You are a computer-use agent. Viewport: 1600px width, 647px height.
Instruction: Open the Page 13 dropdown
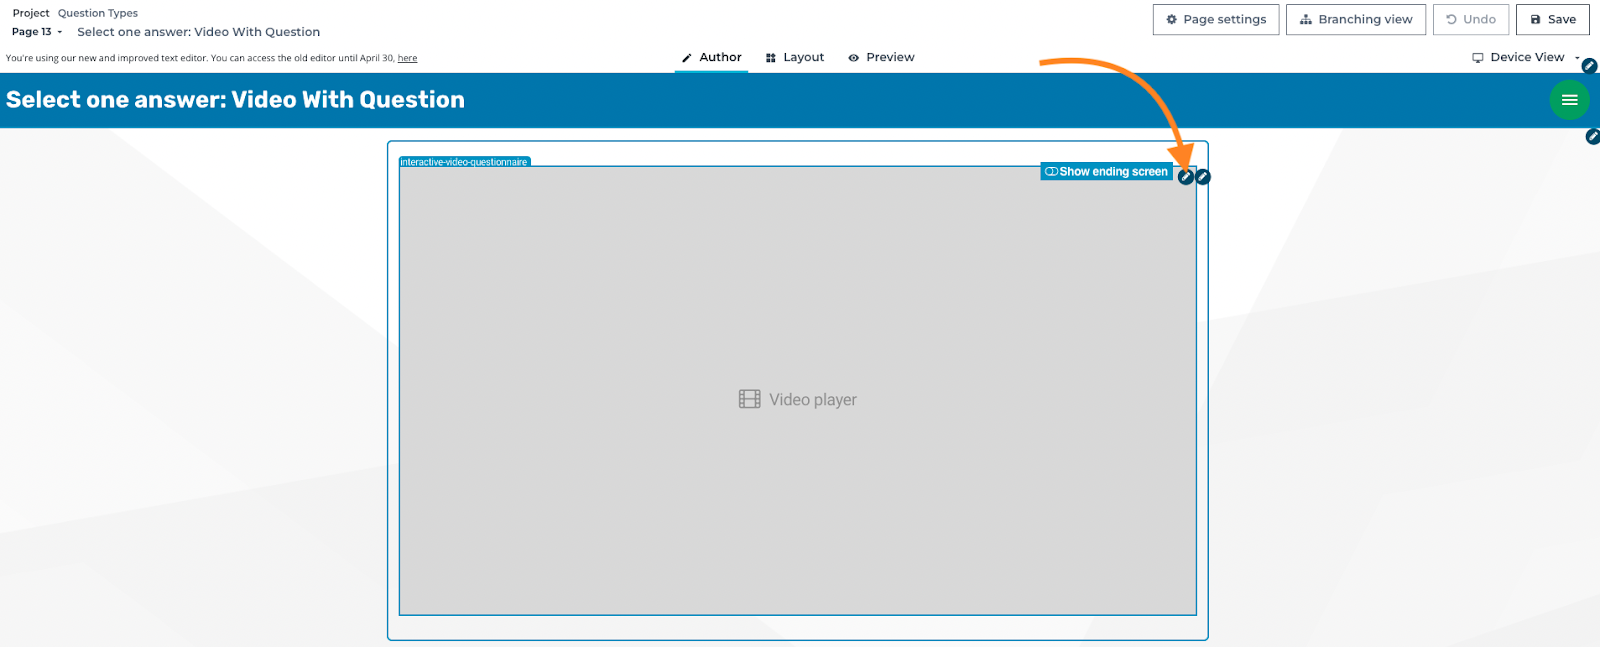pos(37,32)
